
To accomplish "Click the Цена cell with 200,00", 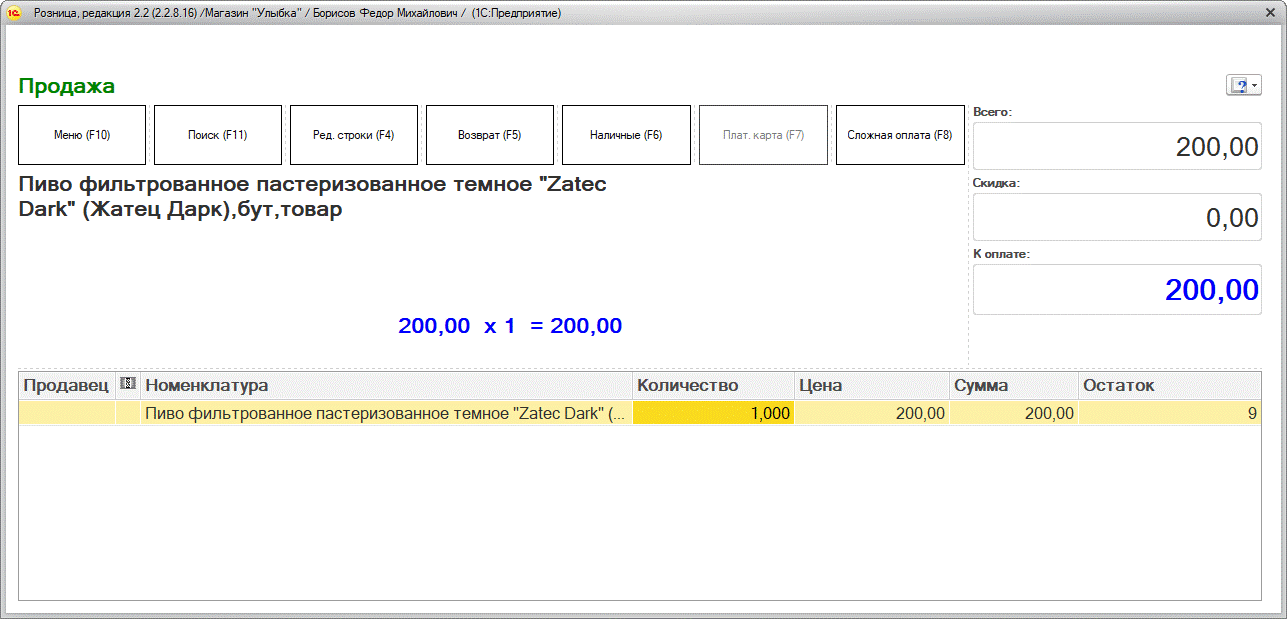I will click(871, 413).
